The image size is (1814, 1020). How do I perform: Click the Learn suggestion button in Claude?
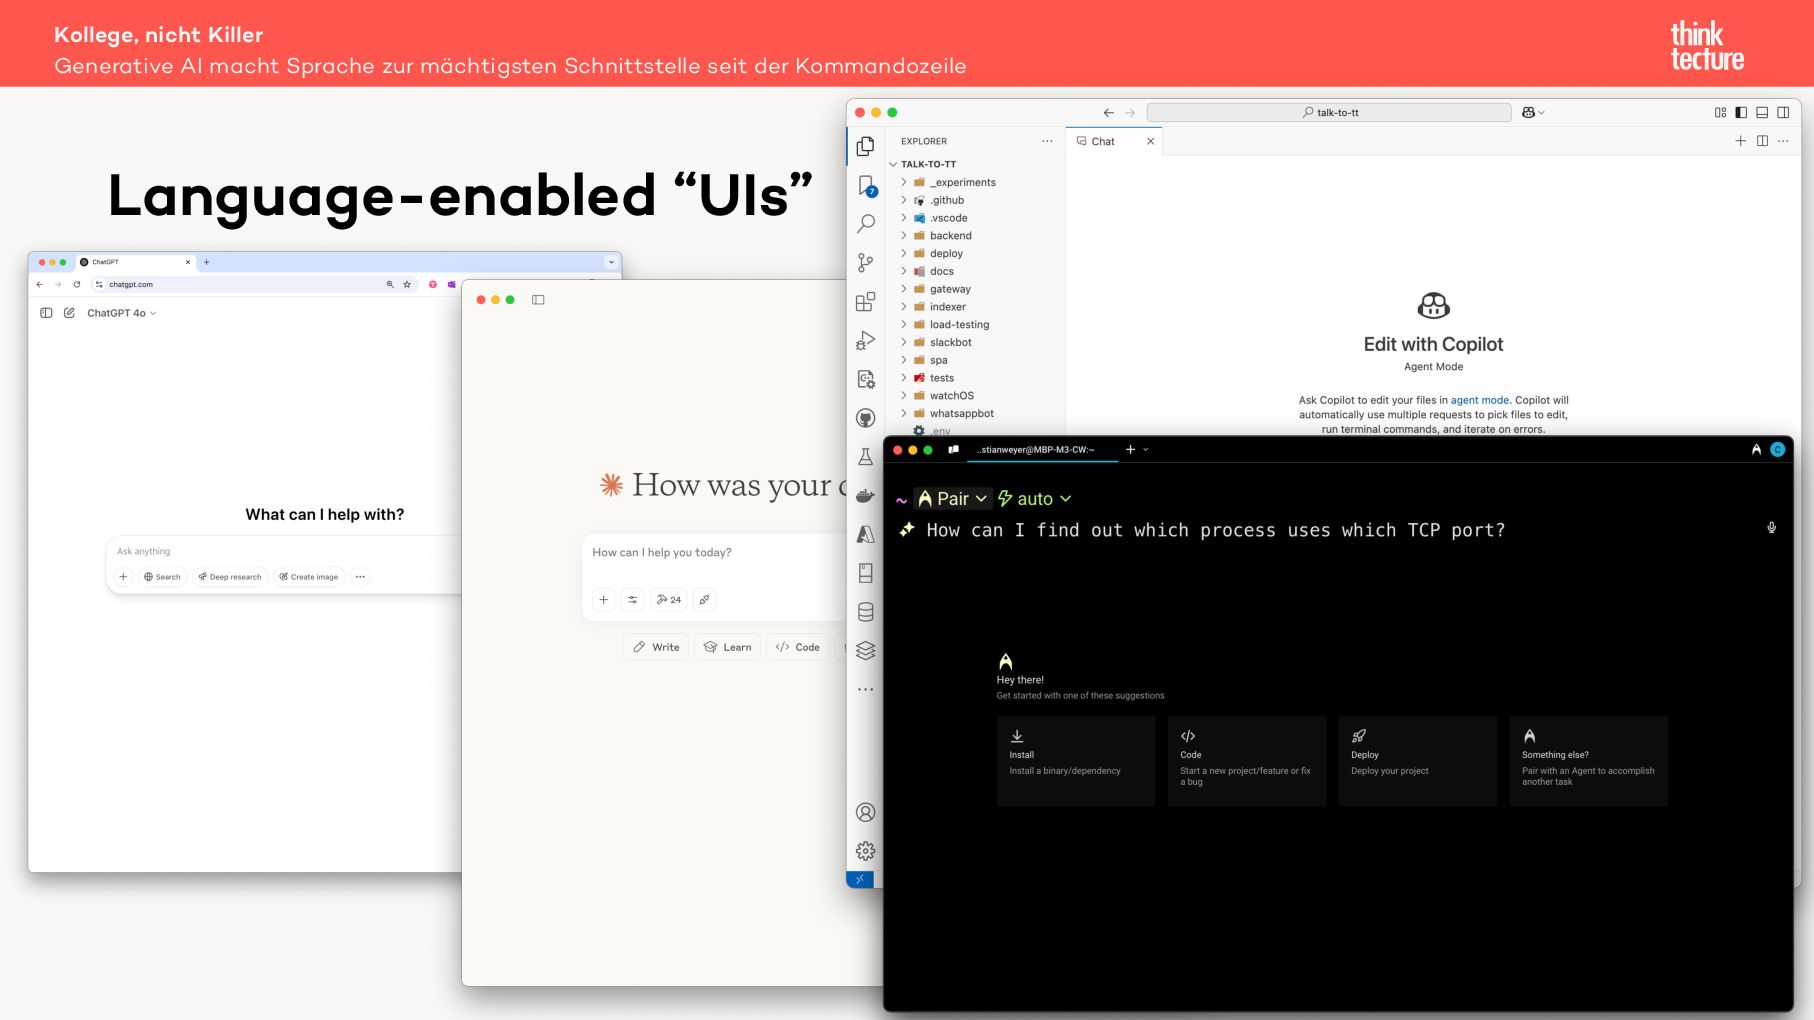pyautogui.click(x=727, y=647)
